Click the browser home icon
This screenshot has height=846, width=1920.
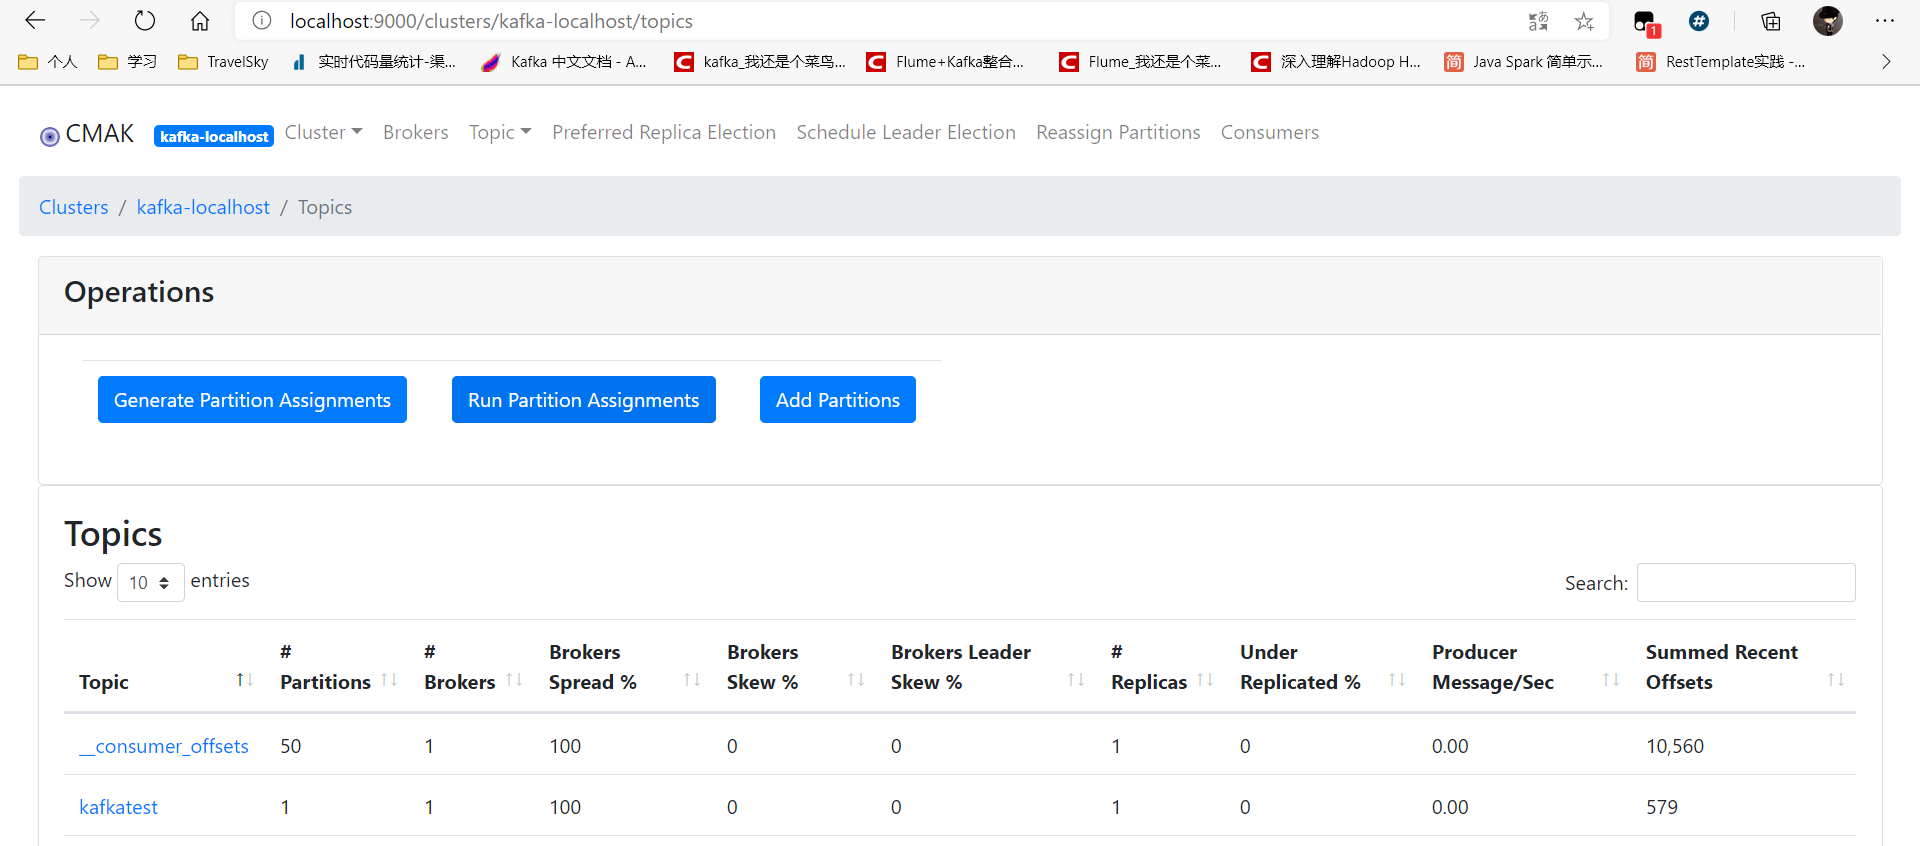200,21
